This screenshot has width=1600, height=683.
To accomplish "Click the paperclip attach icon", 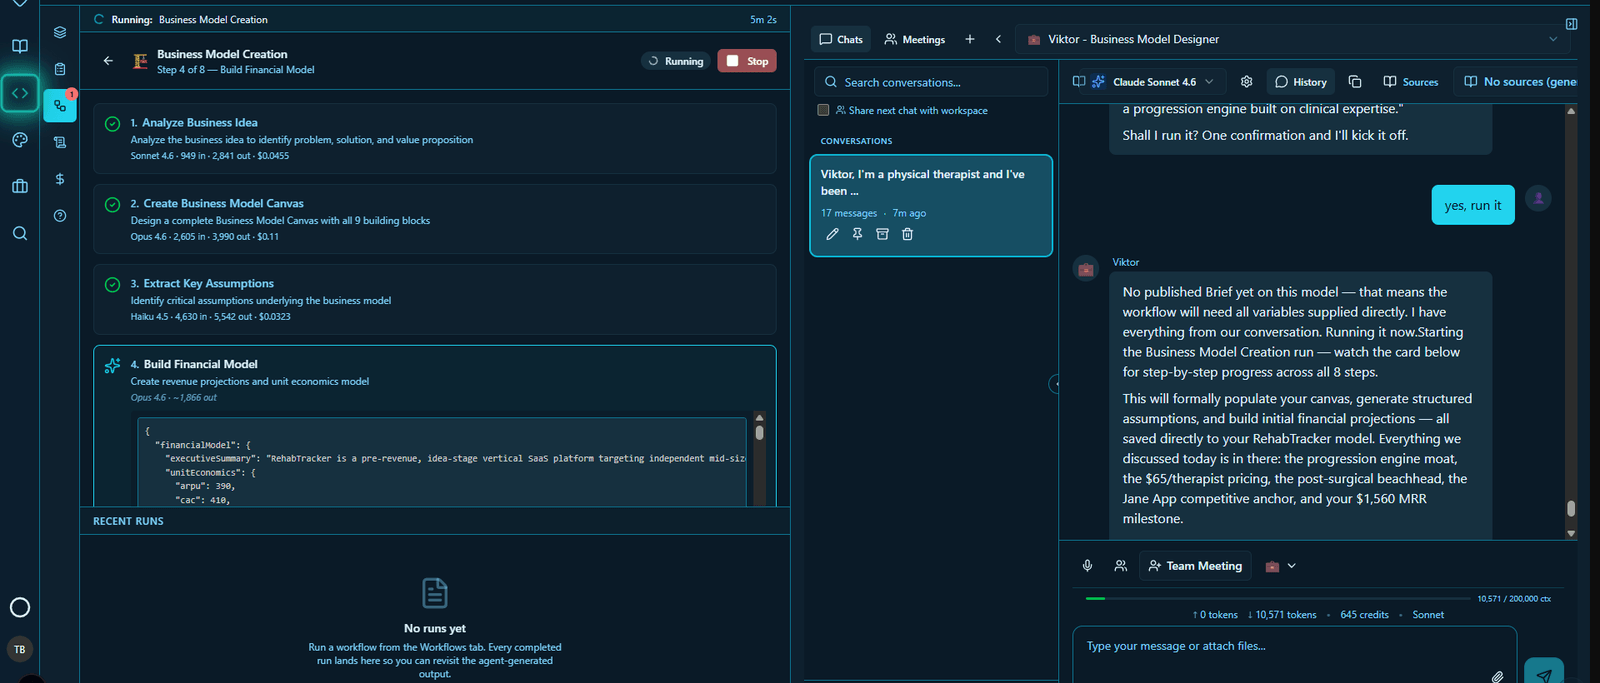I will [1497, 677].
